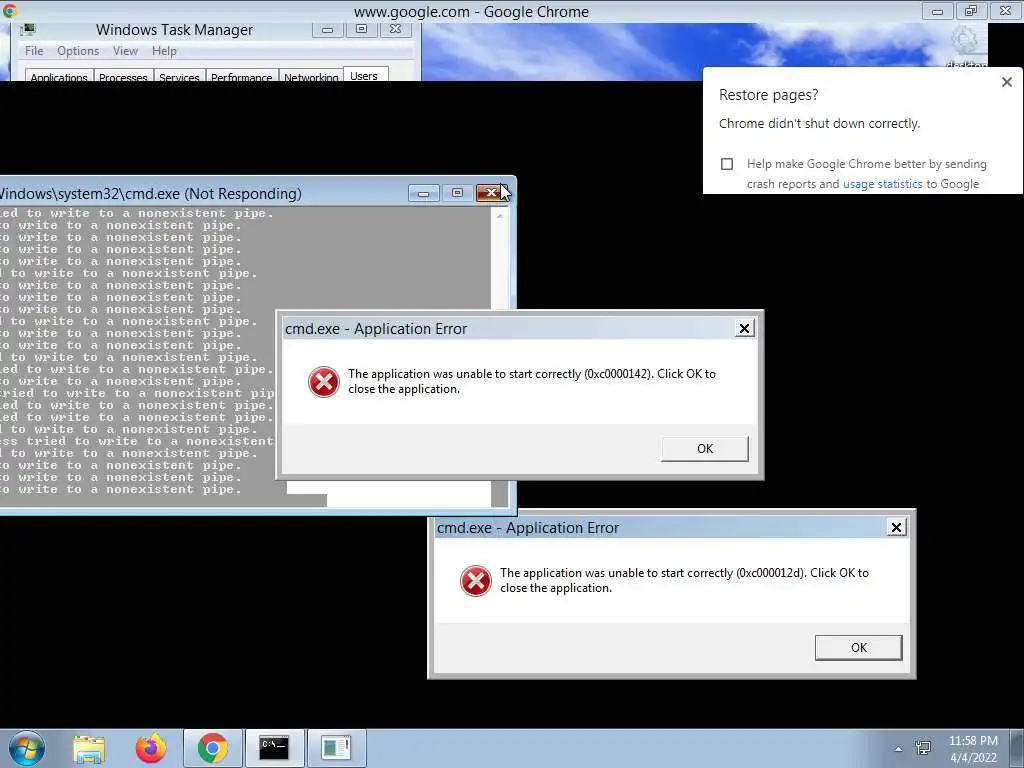
Task: Click the Task Manager title bar icon
Action: [27, 30]
